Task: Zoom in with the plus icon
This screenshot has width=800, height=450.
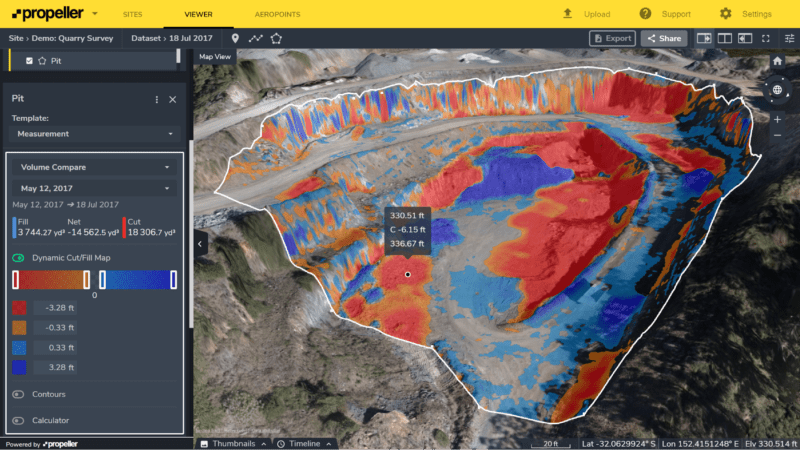Action: (777, 119)
